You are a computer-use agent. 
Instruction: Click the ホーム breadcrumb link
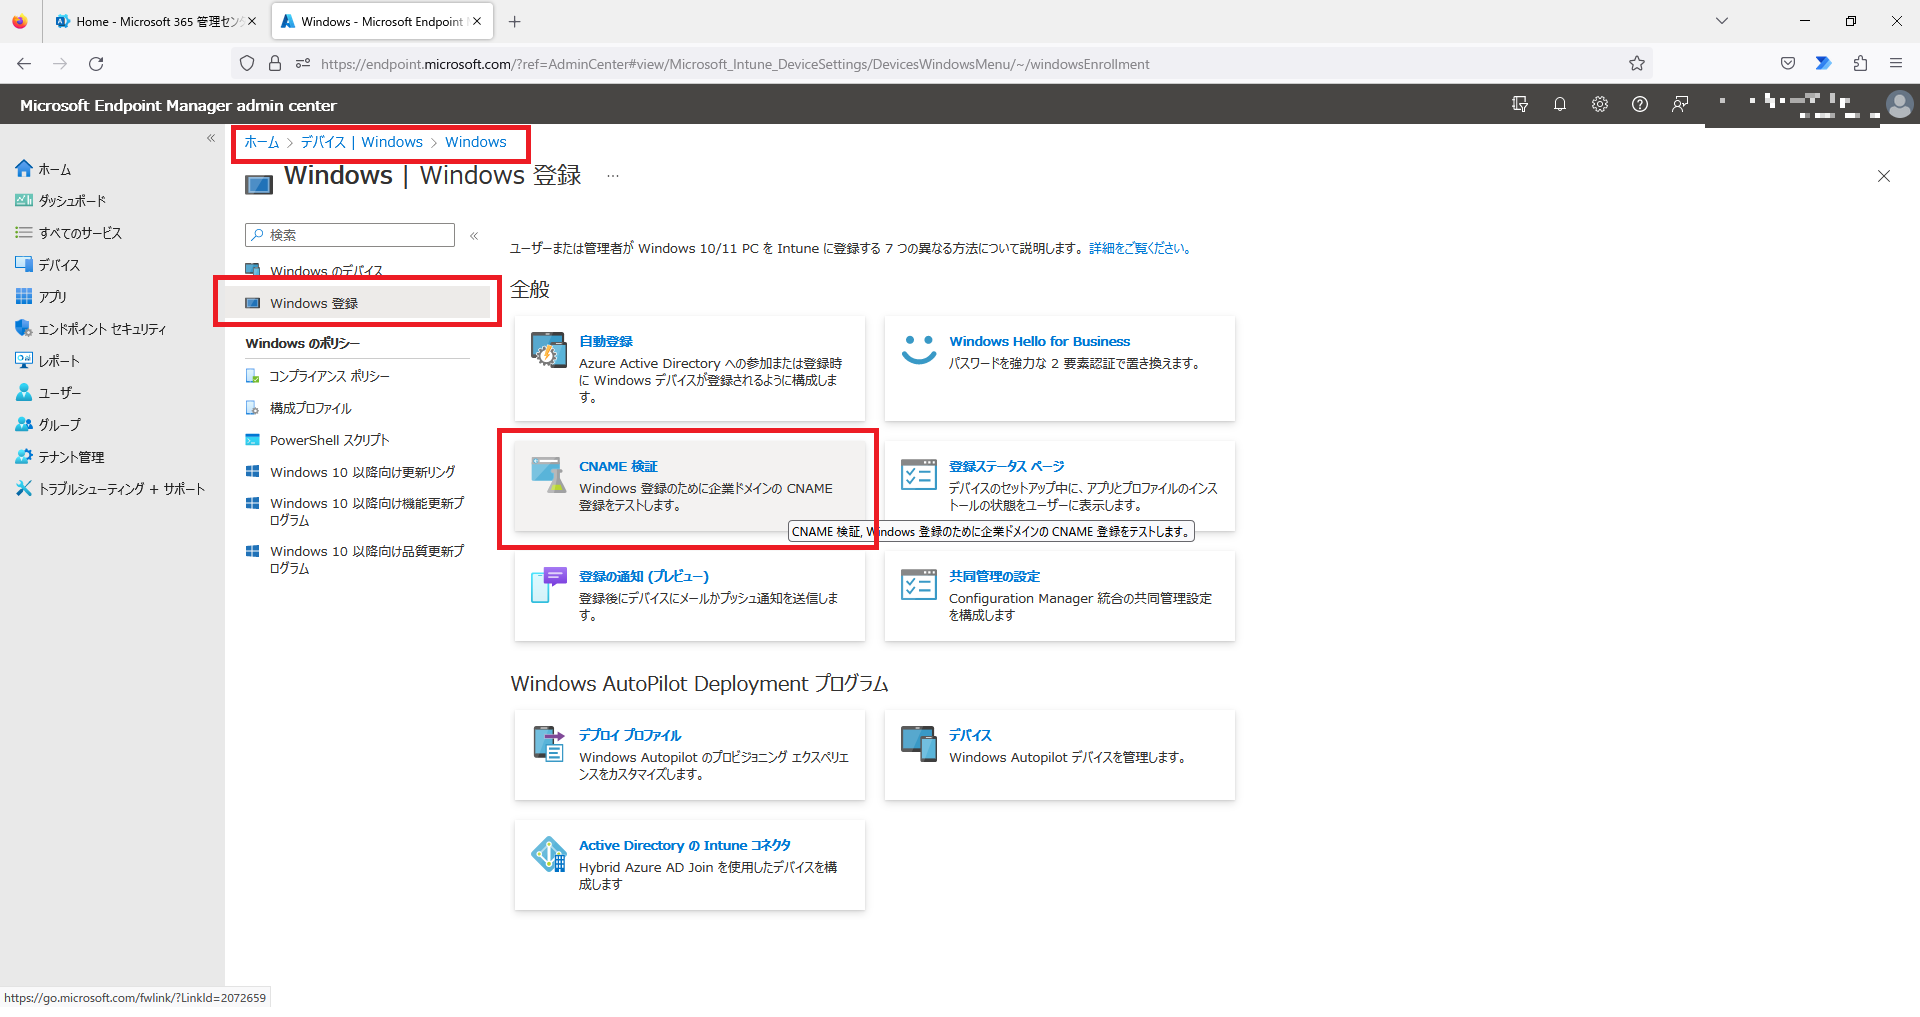pyautogui.click(x=262, y=142)
